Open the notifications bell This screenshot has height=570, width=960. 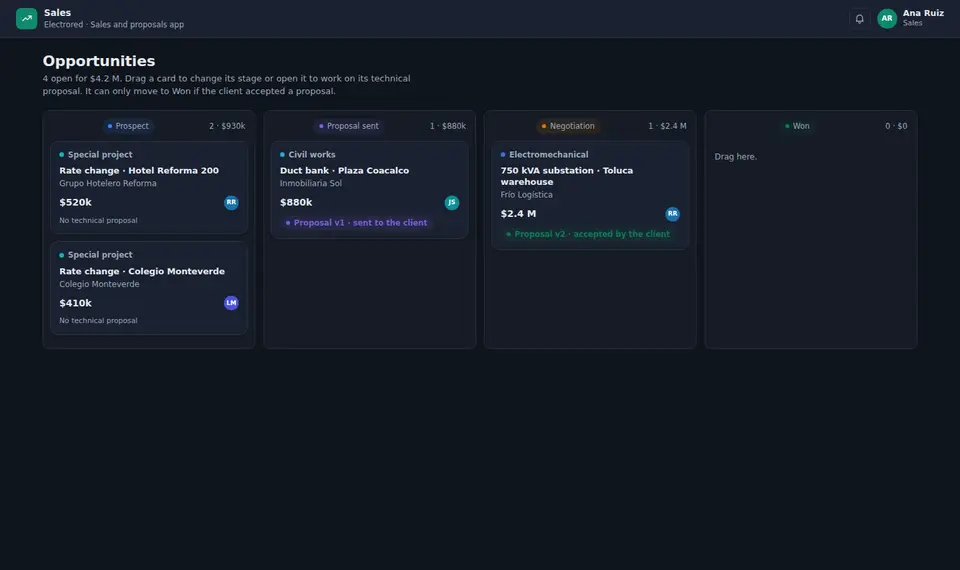click(859, 18)
